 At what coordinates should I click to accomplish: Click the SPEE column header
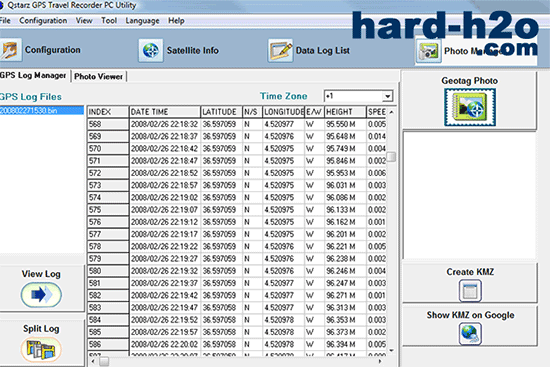(376, 112)
